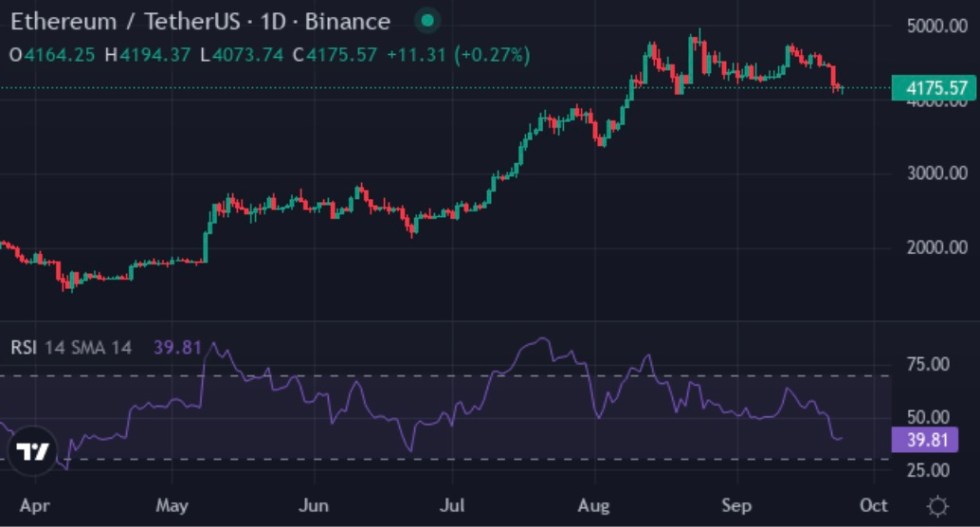Click the Aug label on time axis

[594, 505]
